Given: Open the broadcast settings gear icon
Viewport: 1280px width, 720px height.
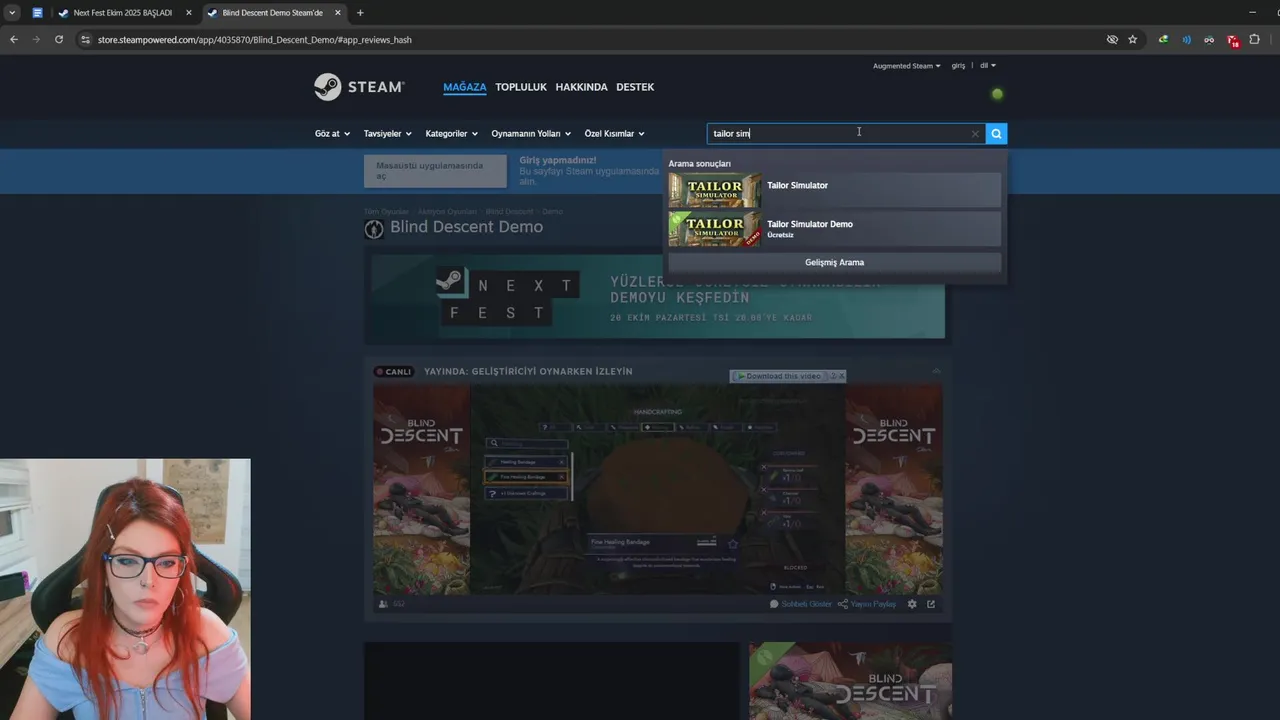Looking at the screenshot, I should [x=912, y=604].
